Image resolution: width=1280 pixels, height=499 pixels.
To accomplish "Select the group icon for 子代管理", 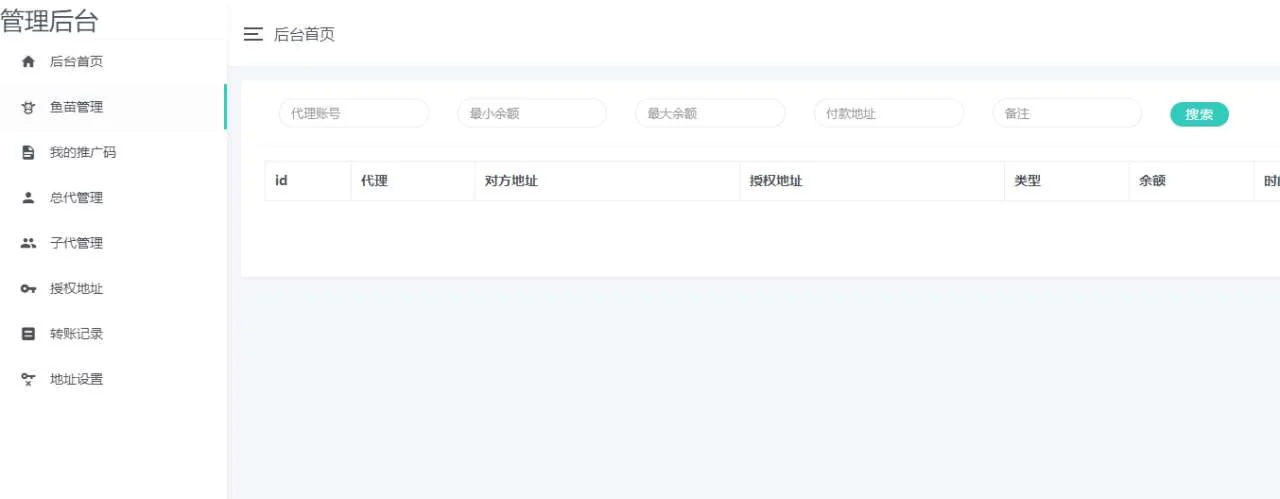I will pos(28,243).
